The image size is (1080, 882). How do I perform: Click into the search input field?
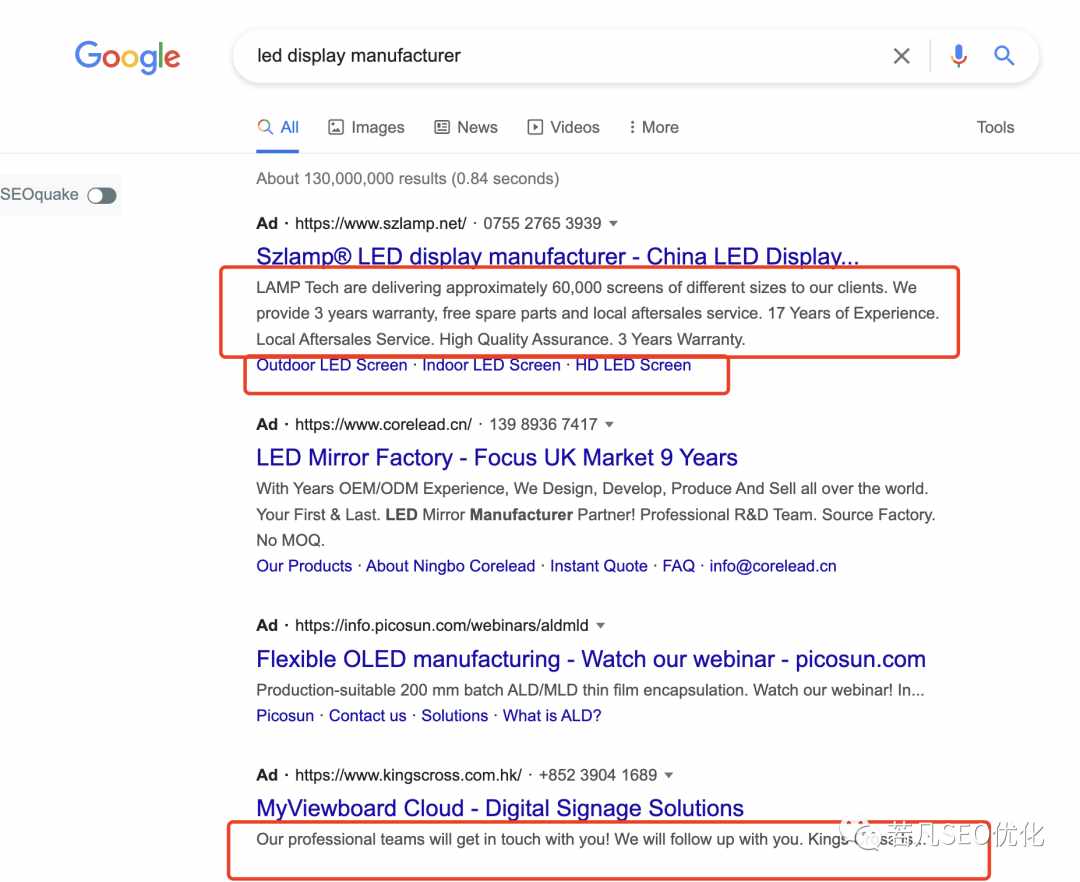pos(565,56)
